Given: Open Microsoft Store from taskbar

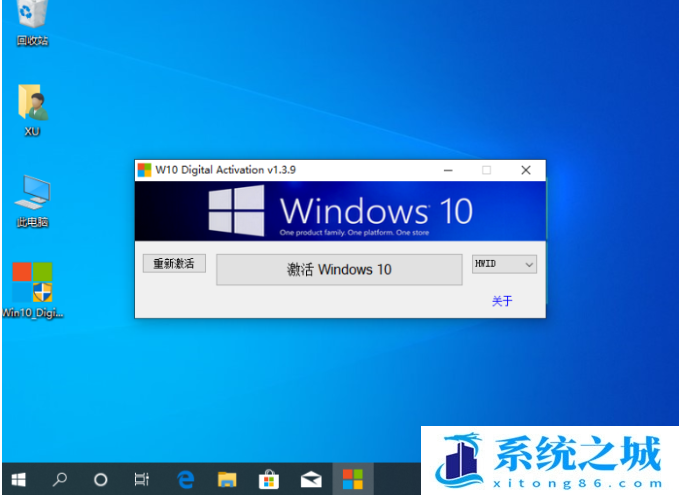Looking at the screenshot, I should point(269,479).
